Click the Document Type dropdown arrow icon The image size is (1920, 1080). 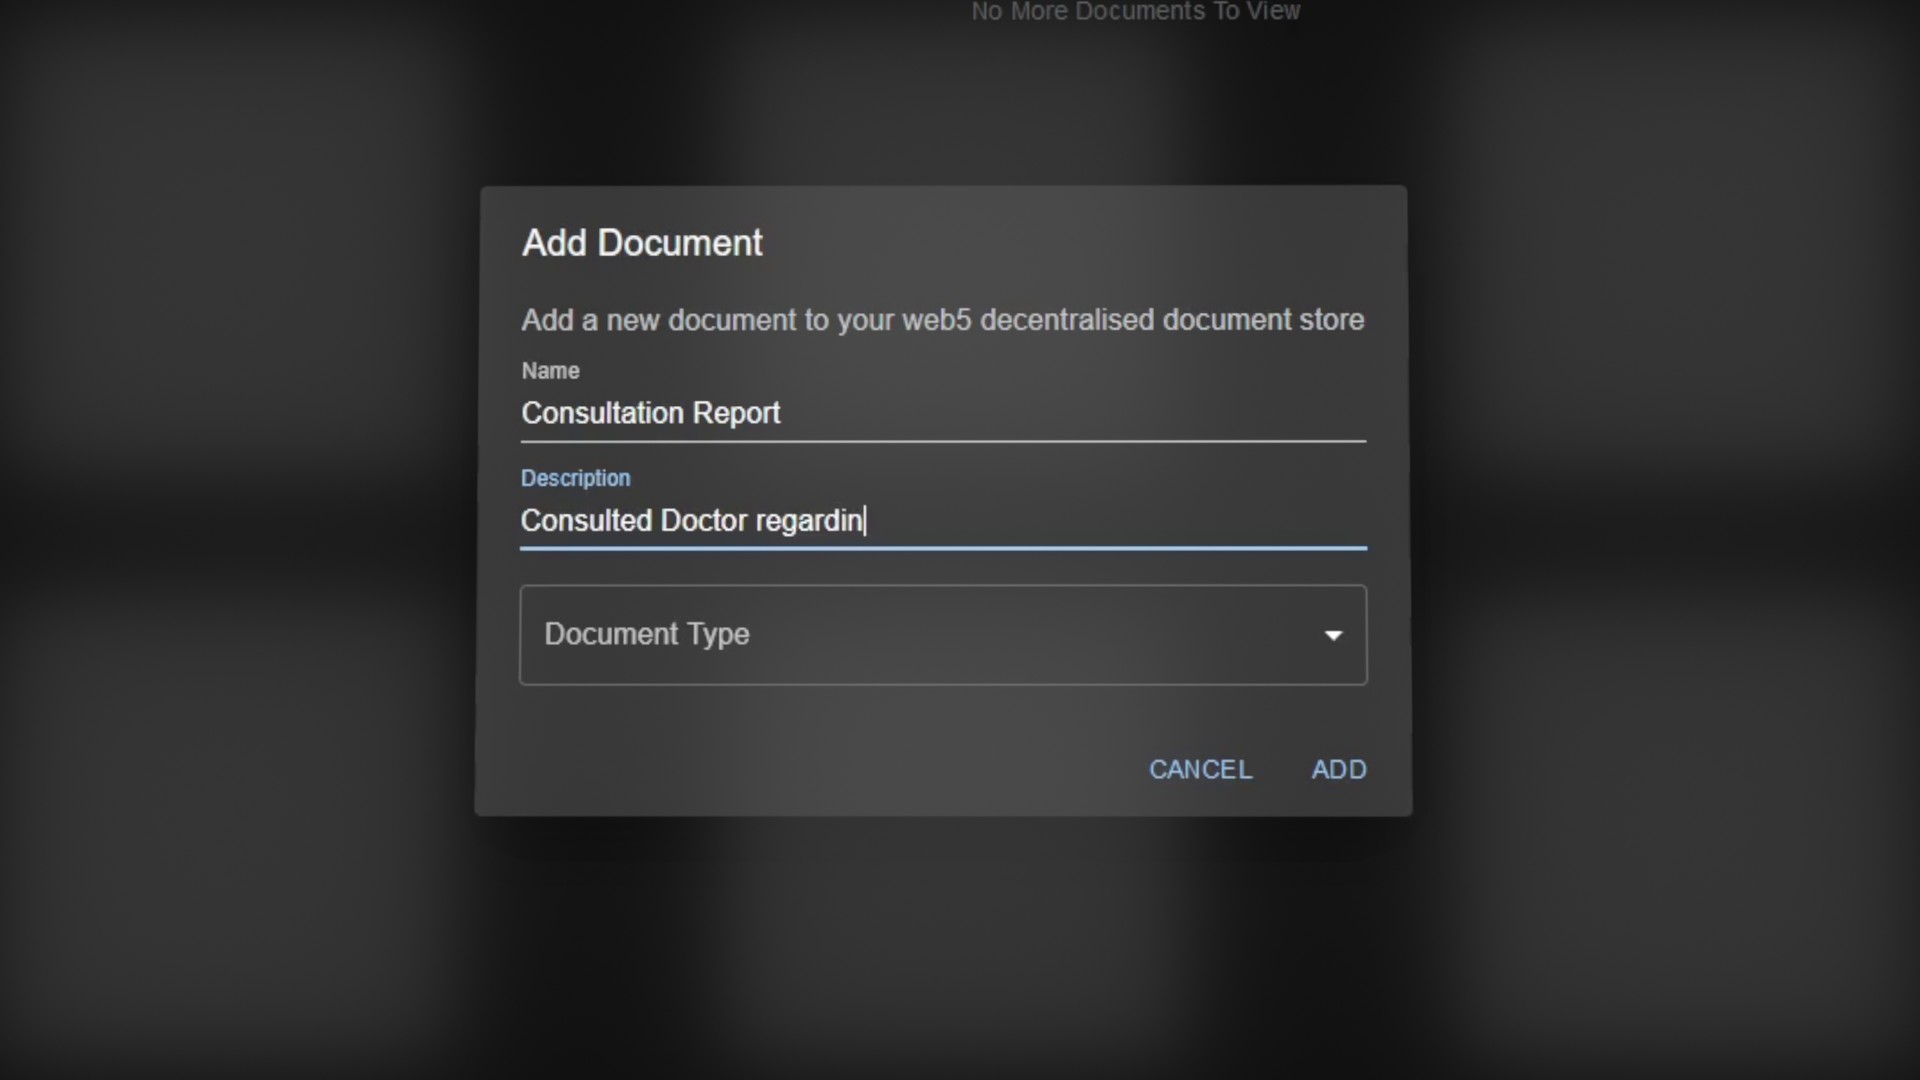pyautogui.click(x=1333, y=635)
